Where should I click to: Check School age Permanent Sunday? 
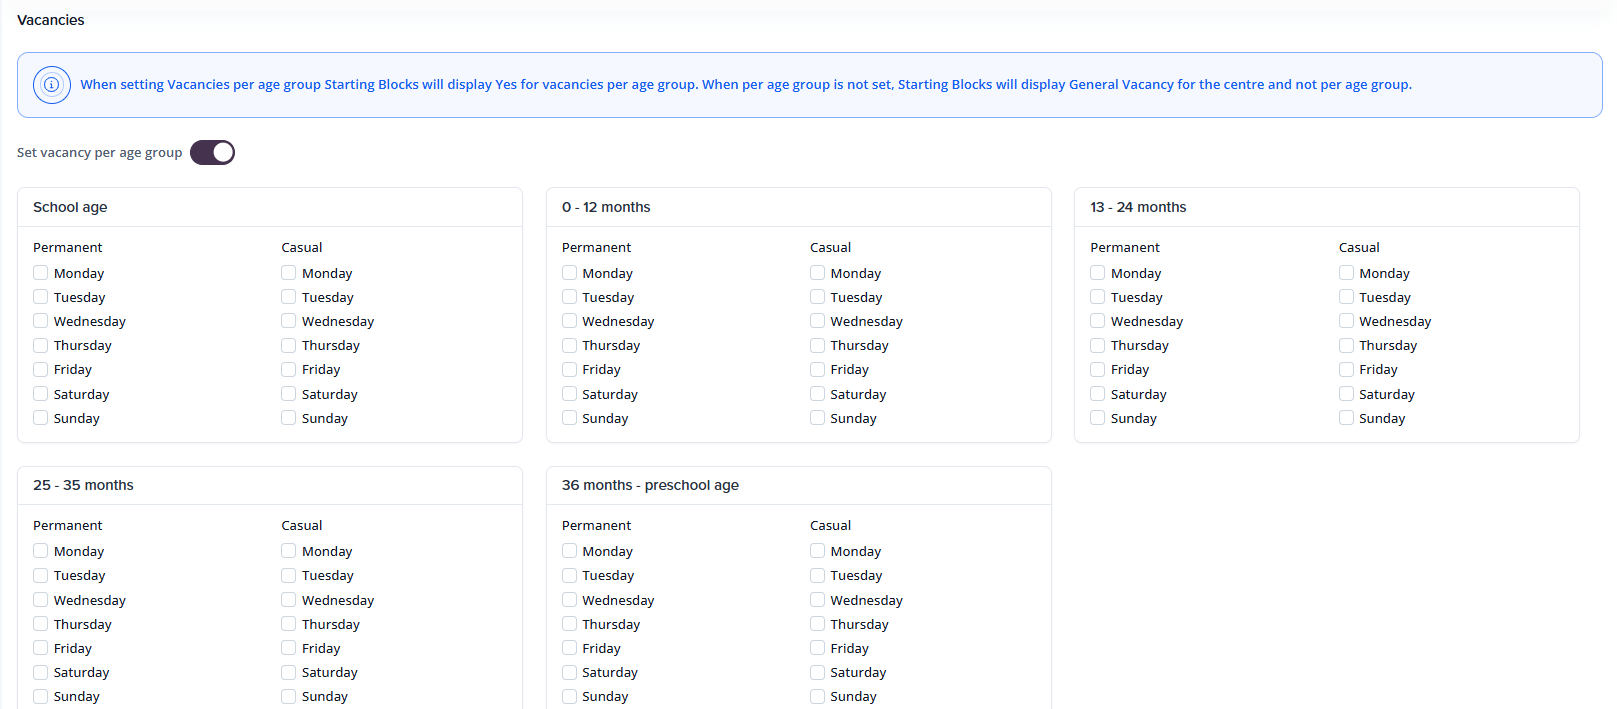tap(41, 418)
